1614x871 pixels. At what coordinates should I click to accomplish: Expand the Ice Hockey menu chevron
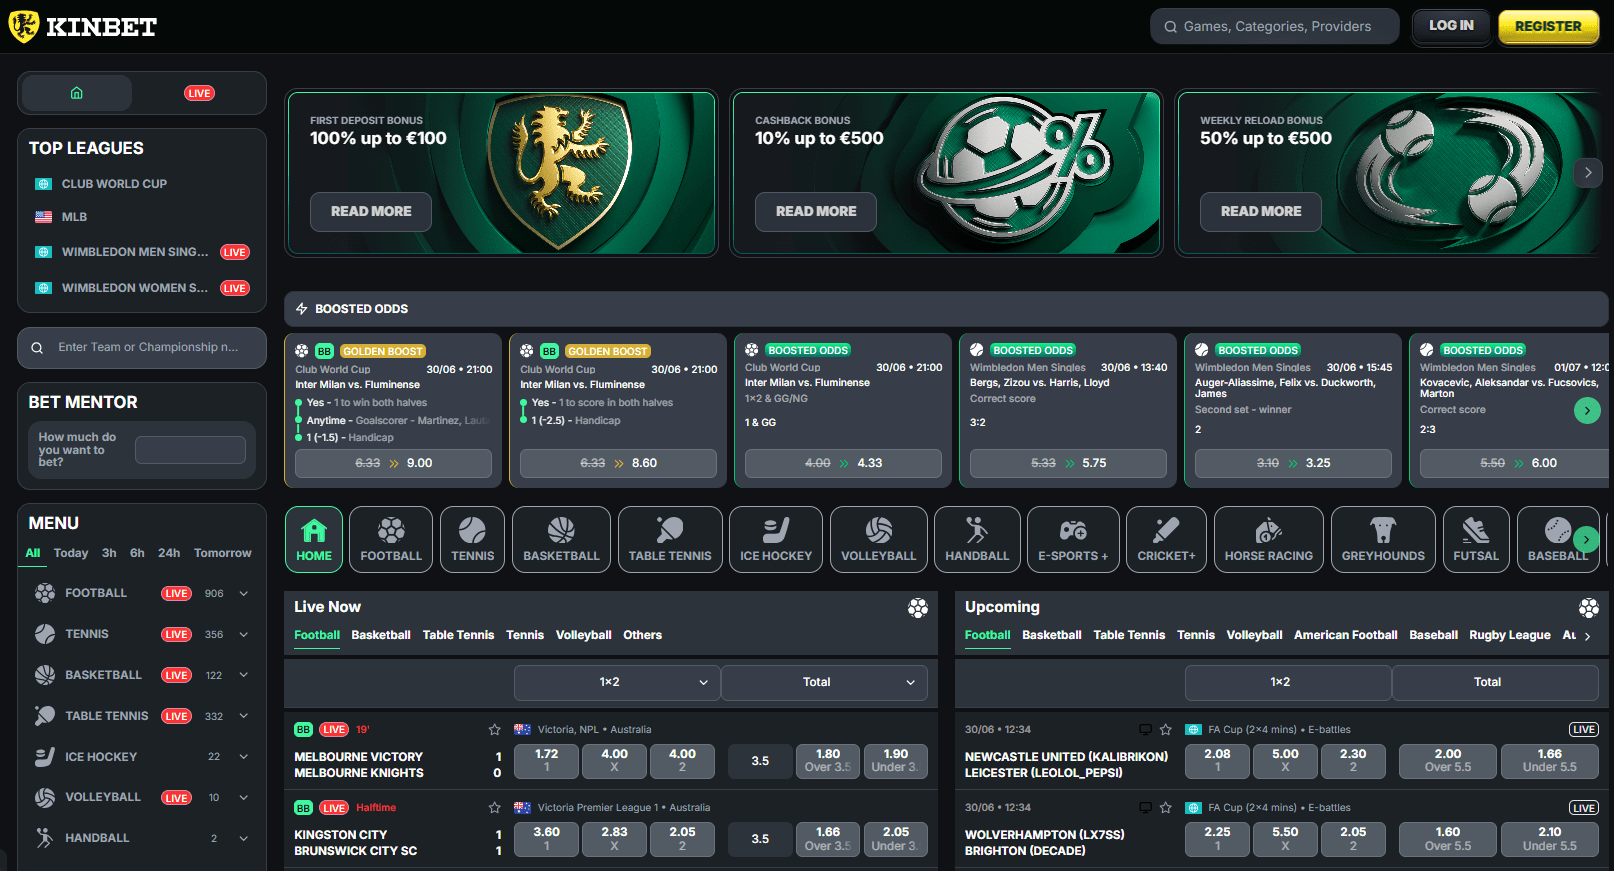(243, 757)
